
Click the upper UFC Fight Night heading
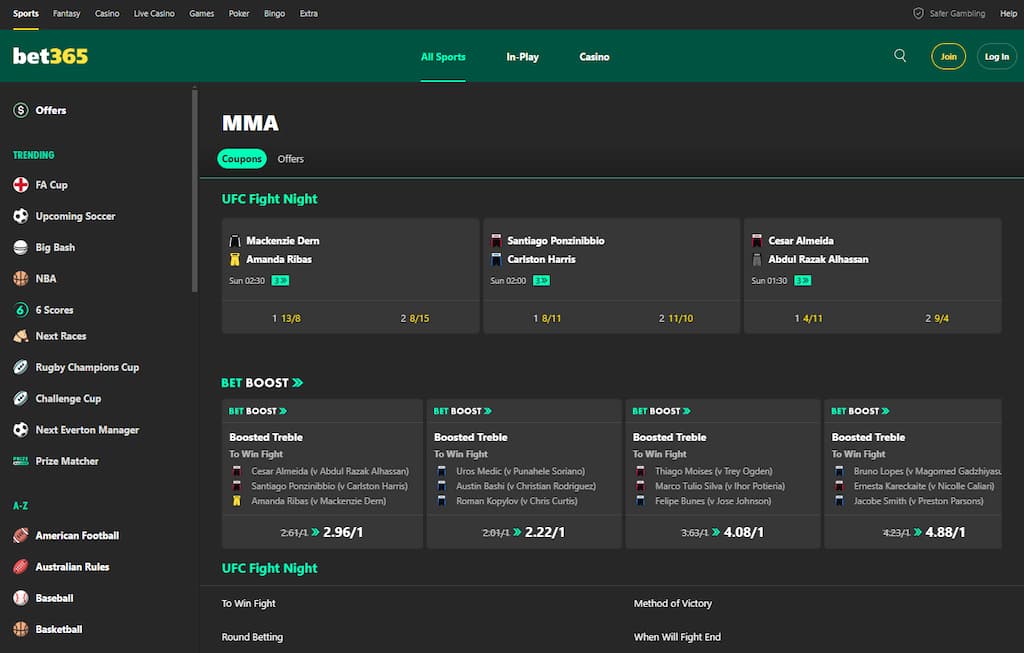(x=270, y=199)
